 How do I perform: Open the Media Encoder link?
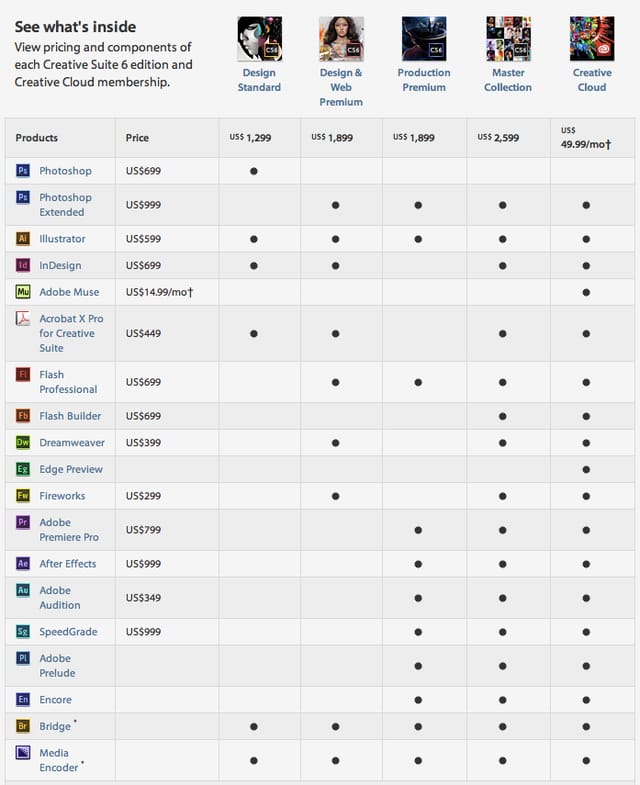click(x=59, y=760)
